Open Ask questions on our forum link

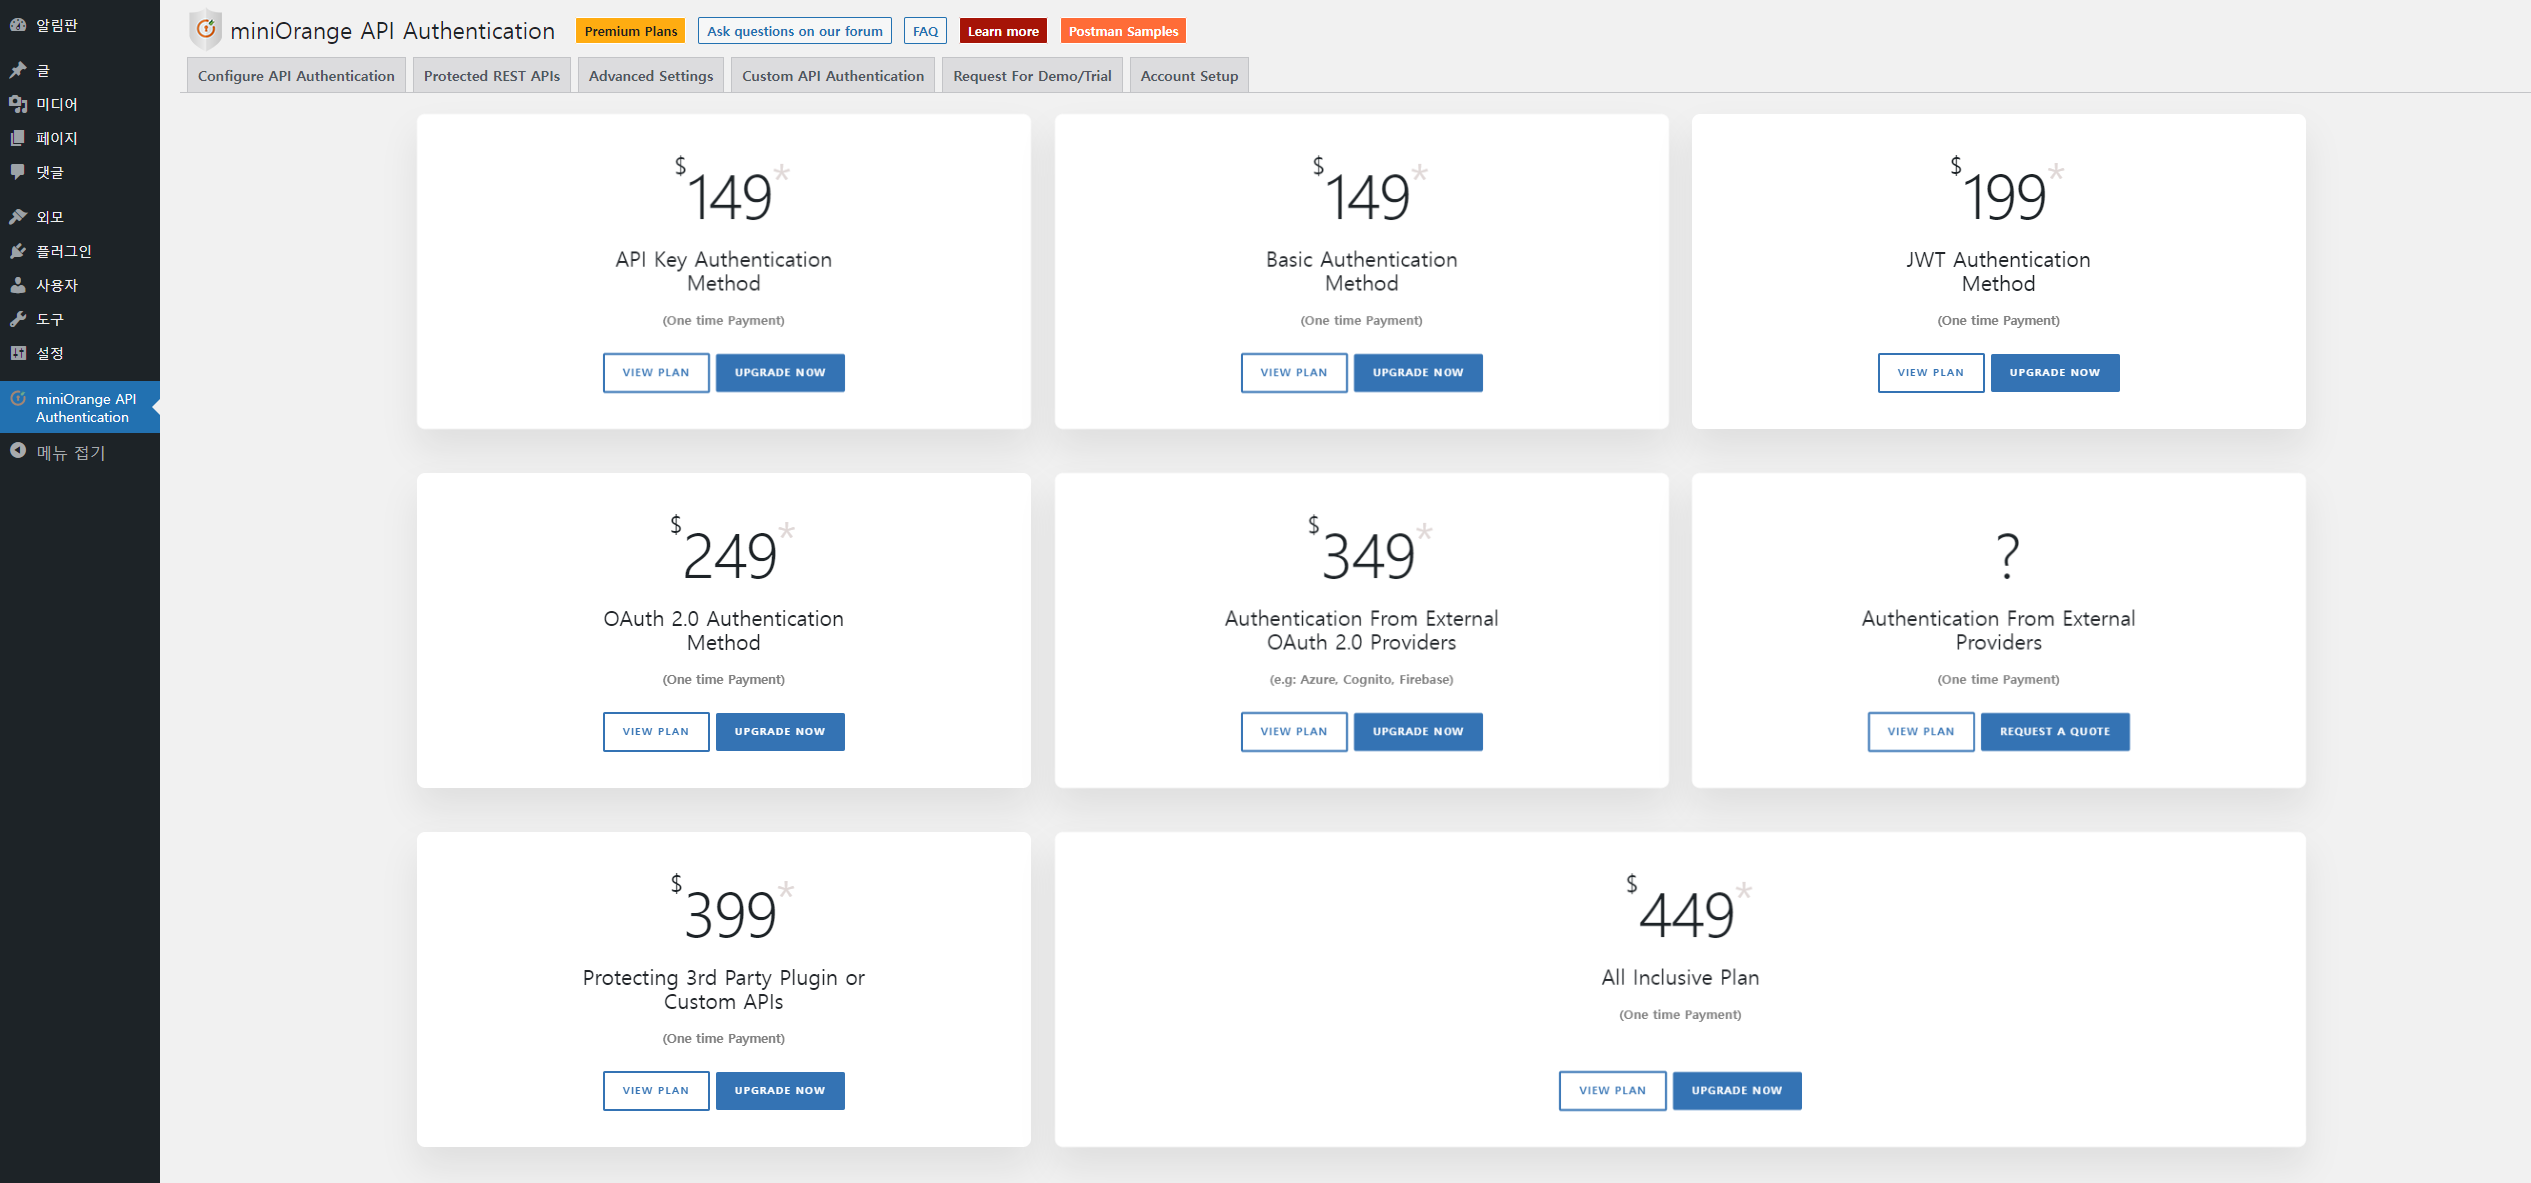(x=795, y=31)
